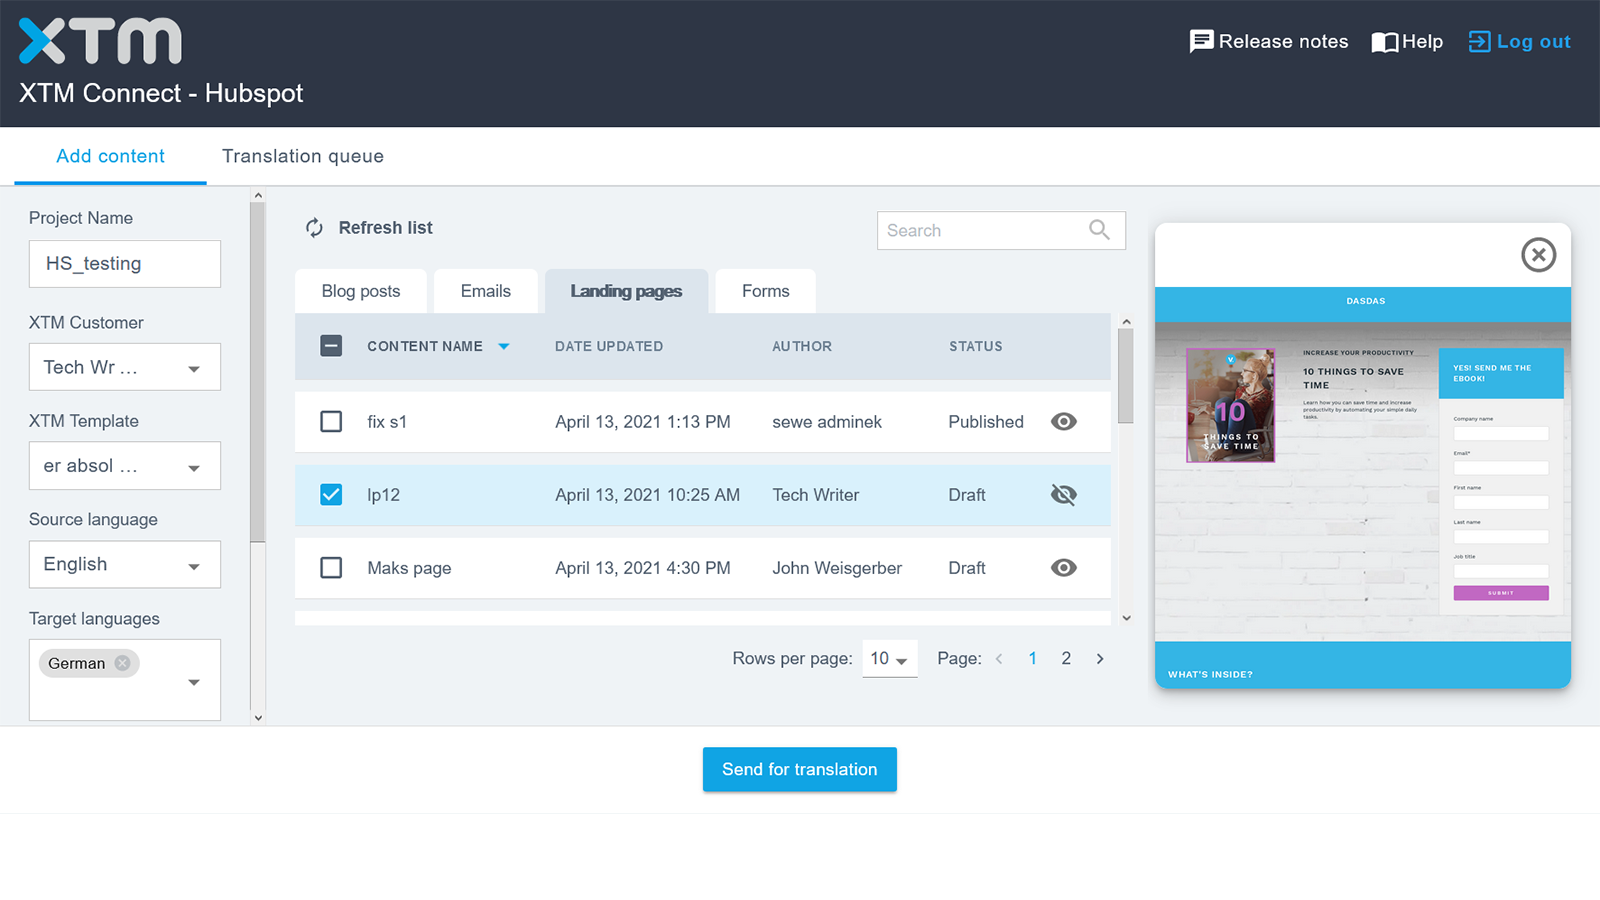Show preview for fix s1 row
This screenshot has height=900, width=1600.
1064,422
